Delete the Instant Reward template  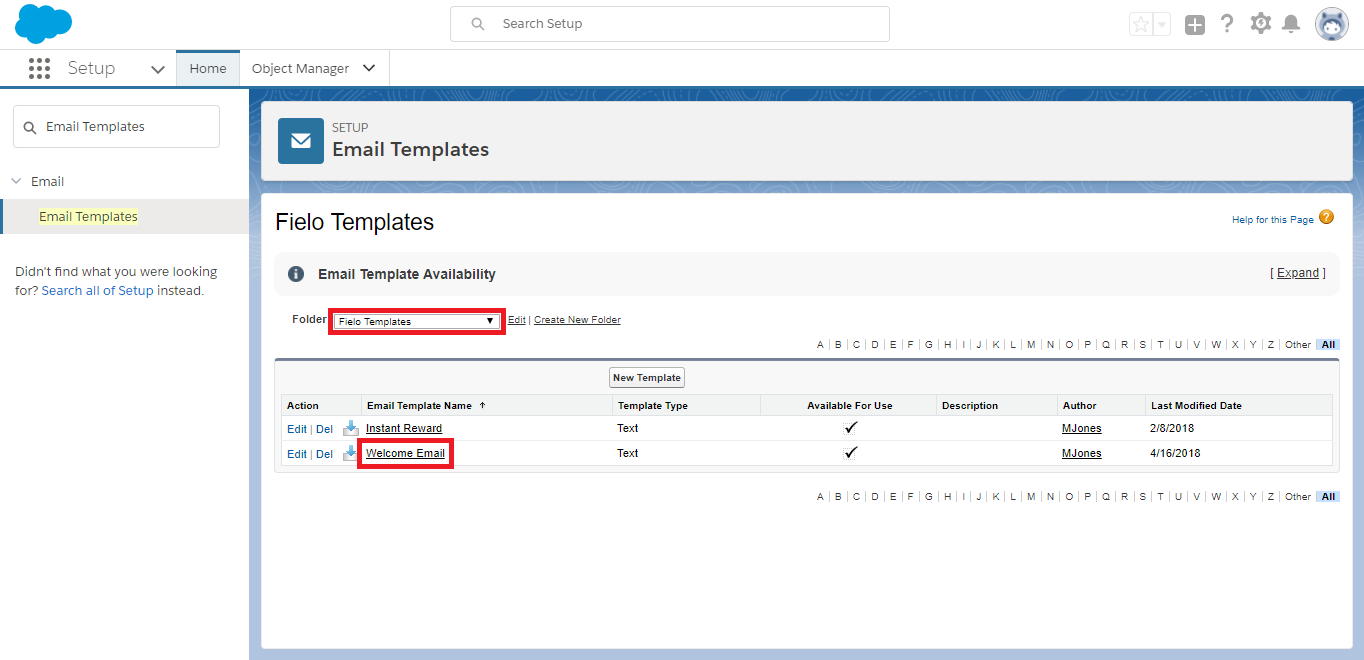coord(324,429)
